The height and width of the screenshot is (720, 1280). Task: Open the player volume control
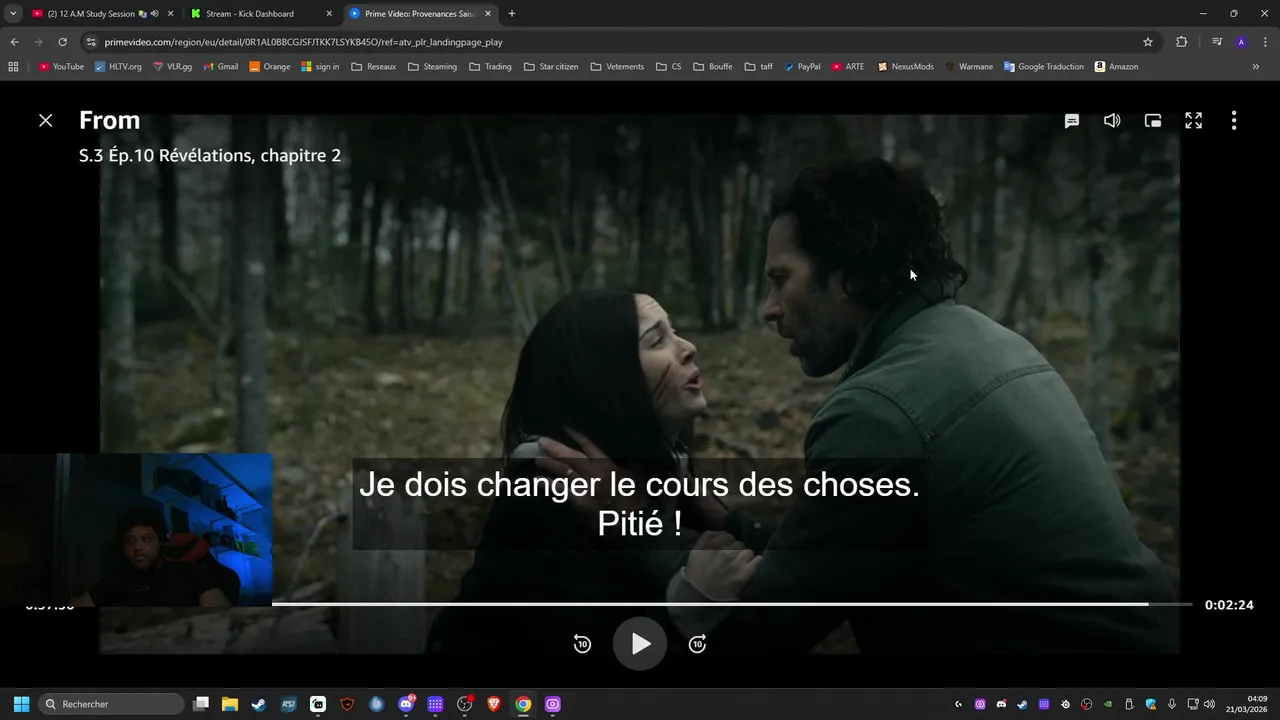coord(1112,120)
